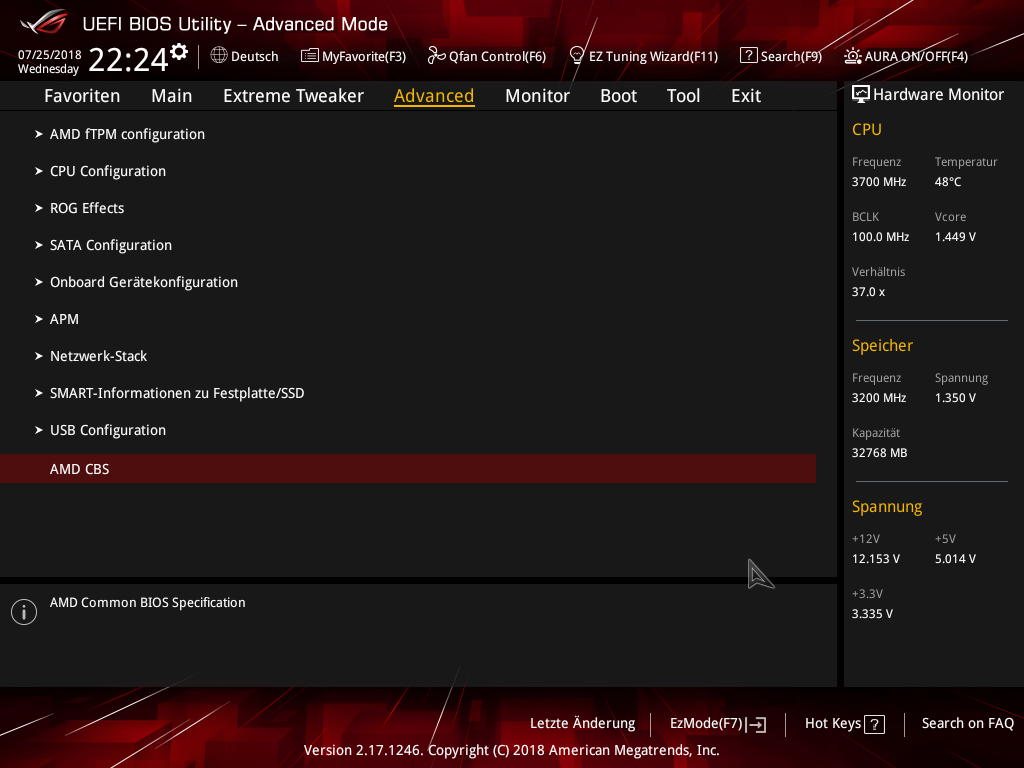
Task: Open the highlighted AMD CBS entry
Action: point(408,469)
